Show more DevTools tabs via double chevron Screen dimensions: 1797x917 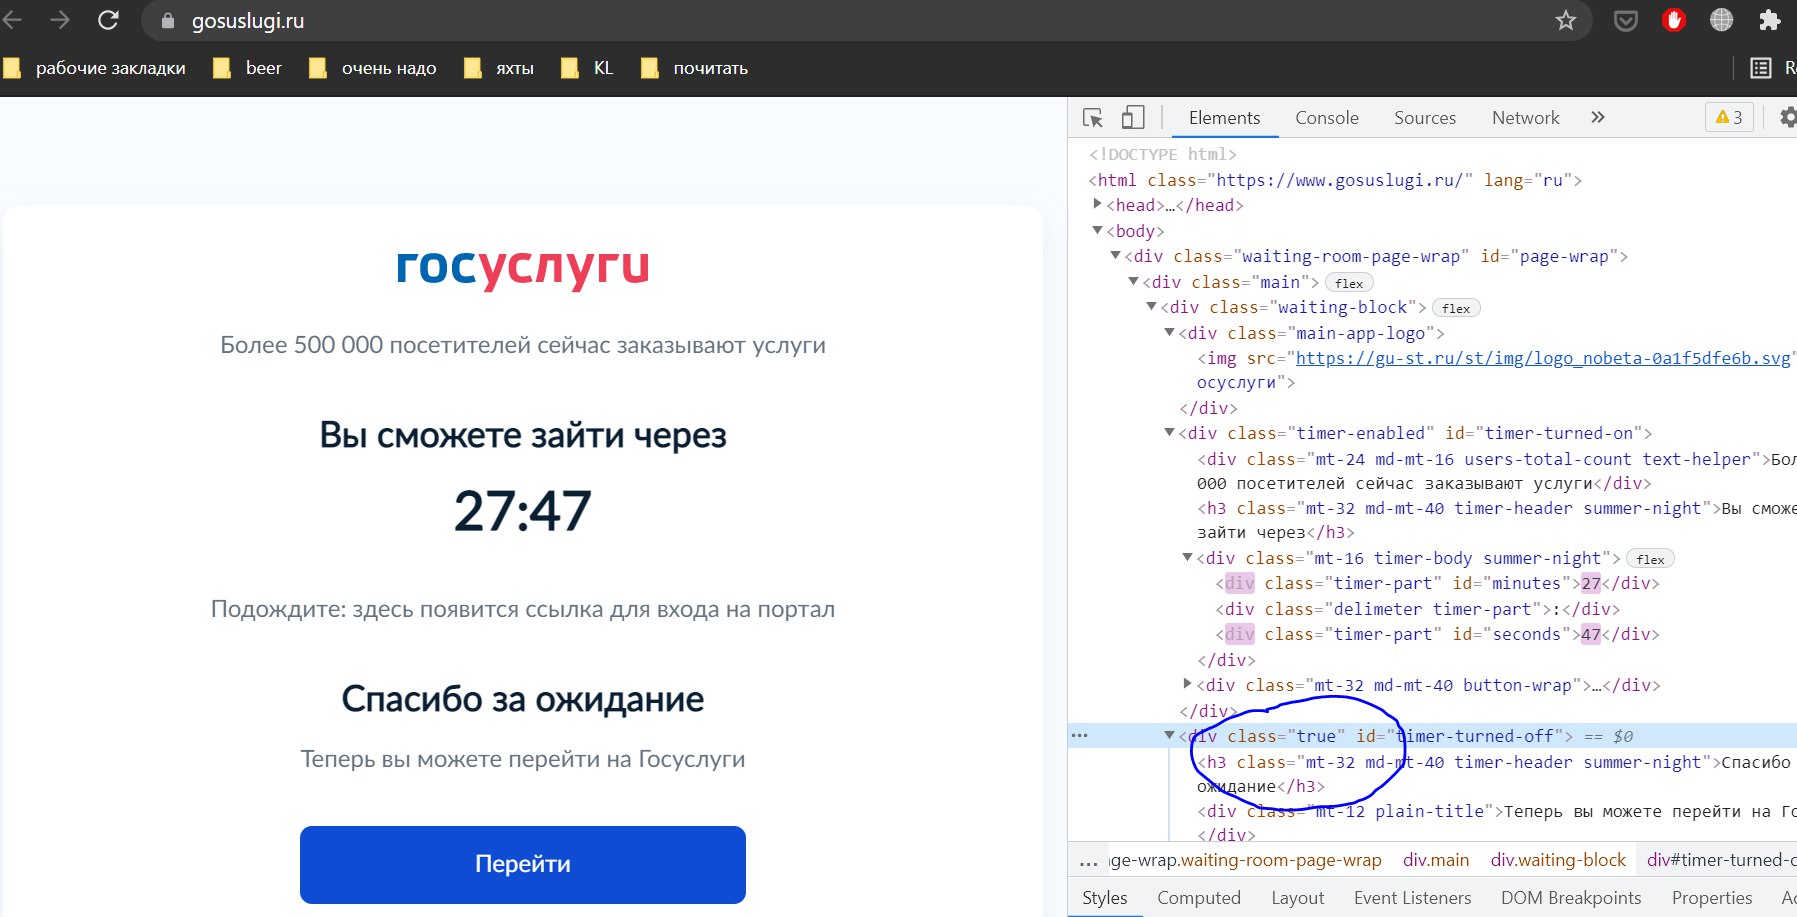pyautogui.click(x=1598, y=117)
